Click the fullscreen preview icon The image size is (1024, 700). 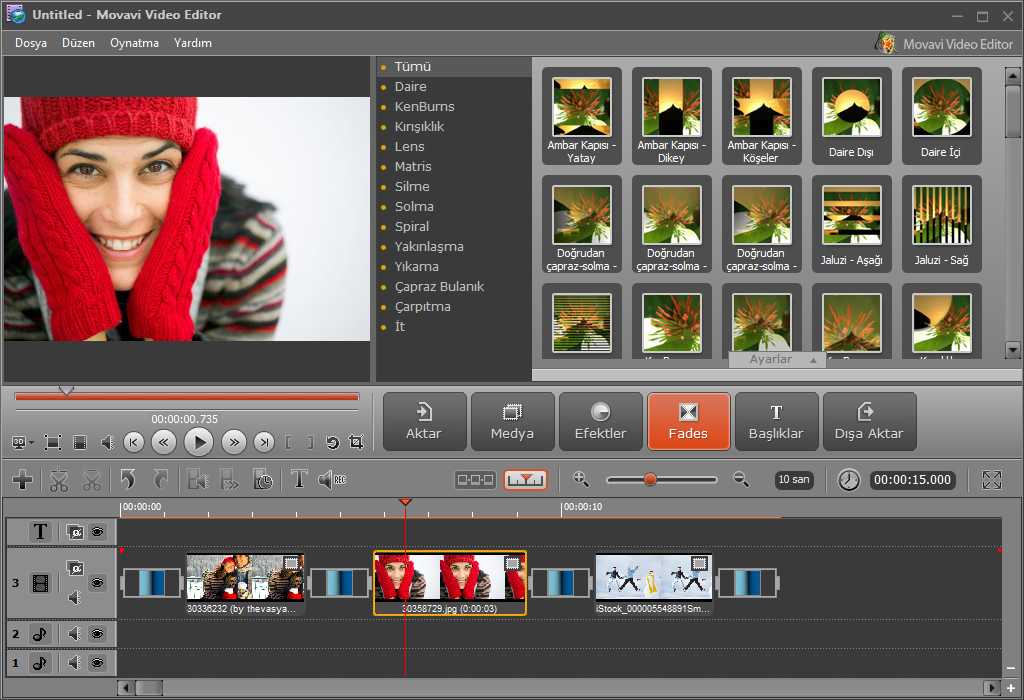click(53, 443)
